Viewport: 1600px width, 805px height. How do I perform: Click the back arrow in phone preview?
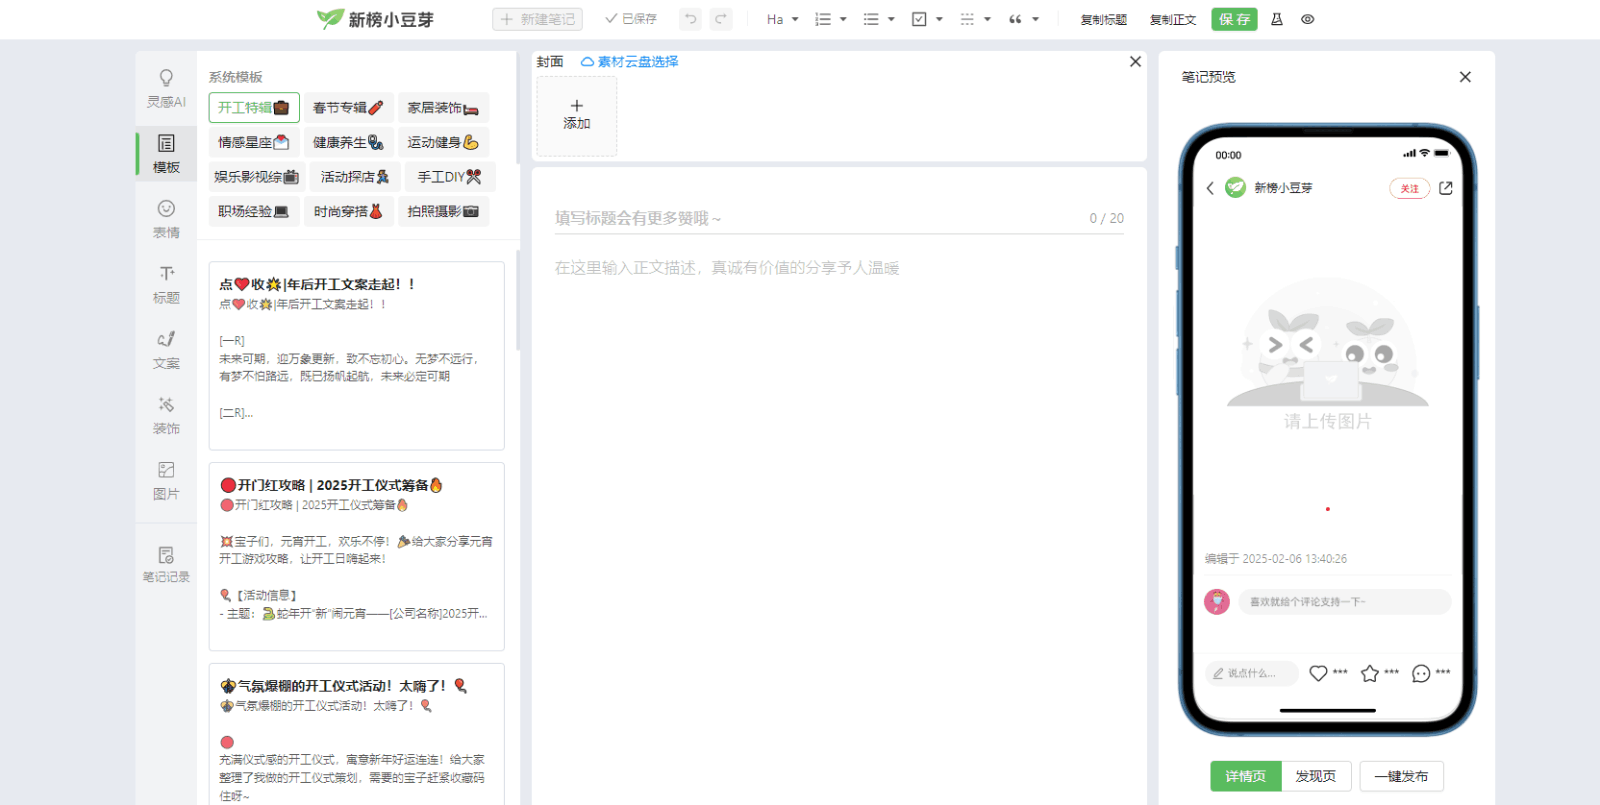coord(1210,188)
